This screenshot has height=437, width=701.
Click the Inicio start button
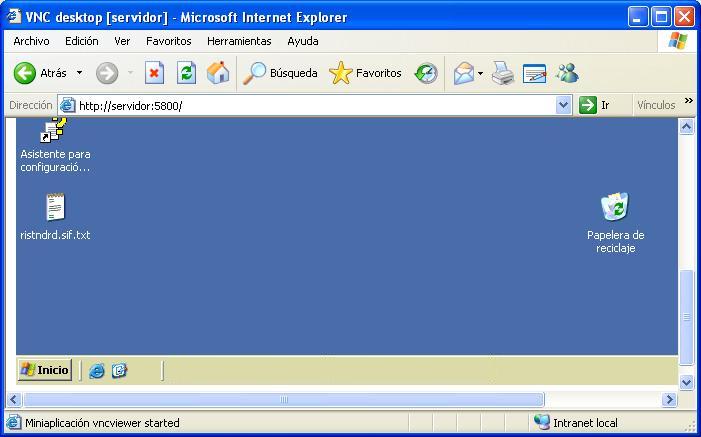tap(45, 370)
